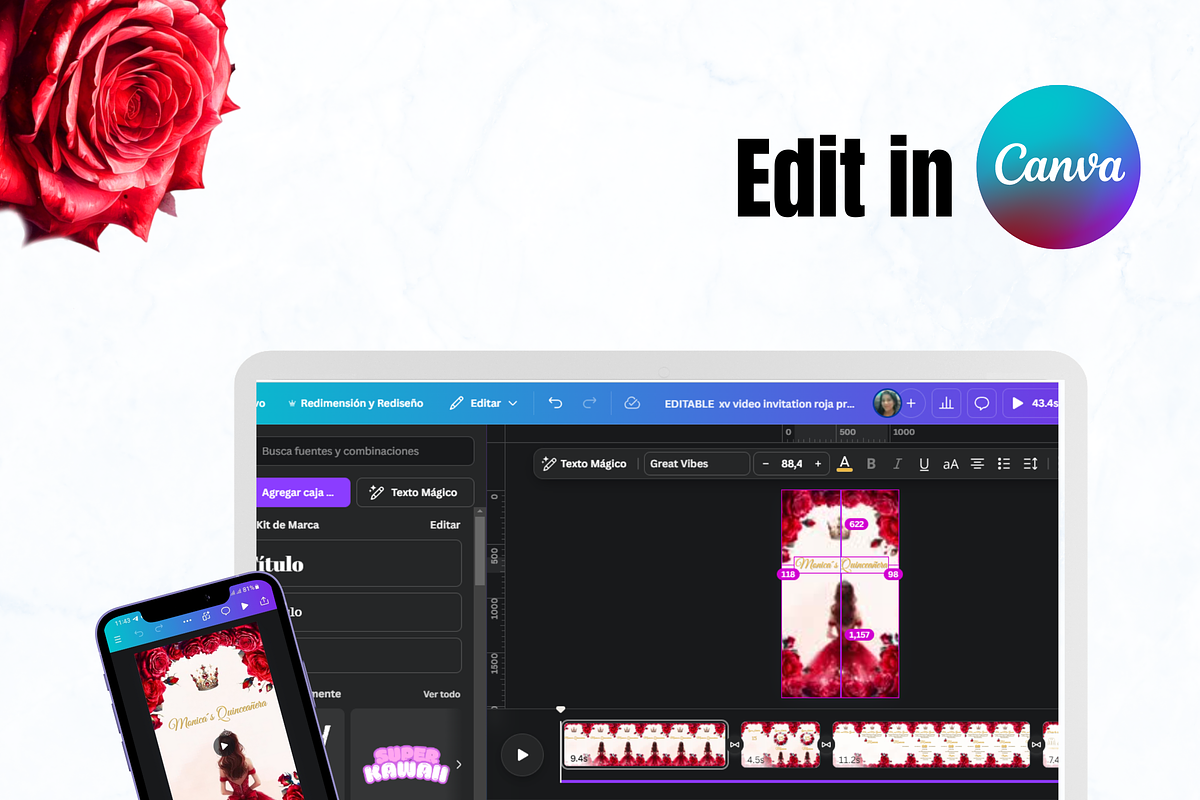This screenshot has width=1200, height=800.
Task: Toggle bold formatting
Action: coord(871,463)
